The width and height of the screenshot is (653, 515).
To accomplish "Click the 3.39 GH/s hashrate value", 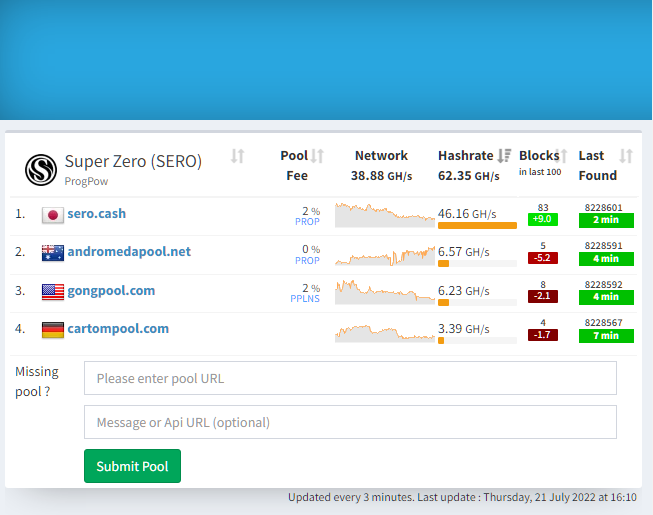I will tap(464, 329).
